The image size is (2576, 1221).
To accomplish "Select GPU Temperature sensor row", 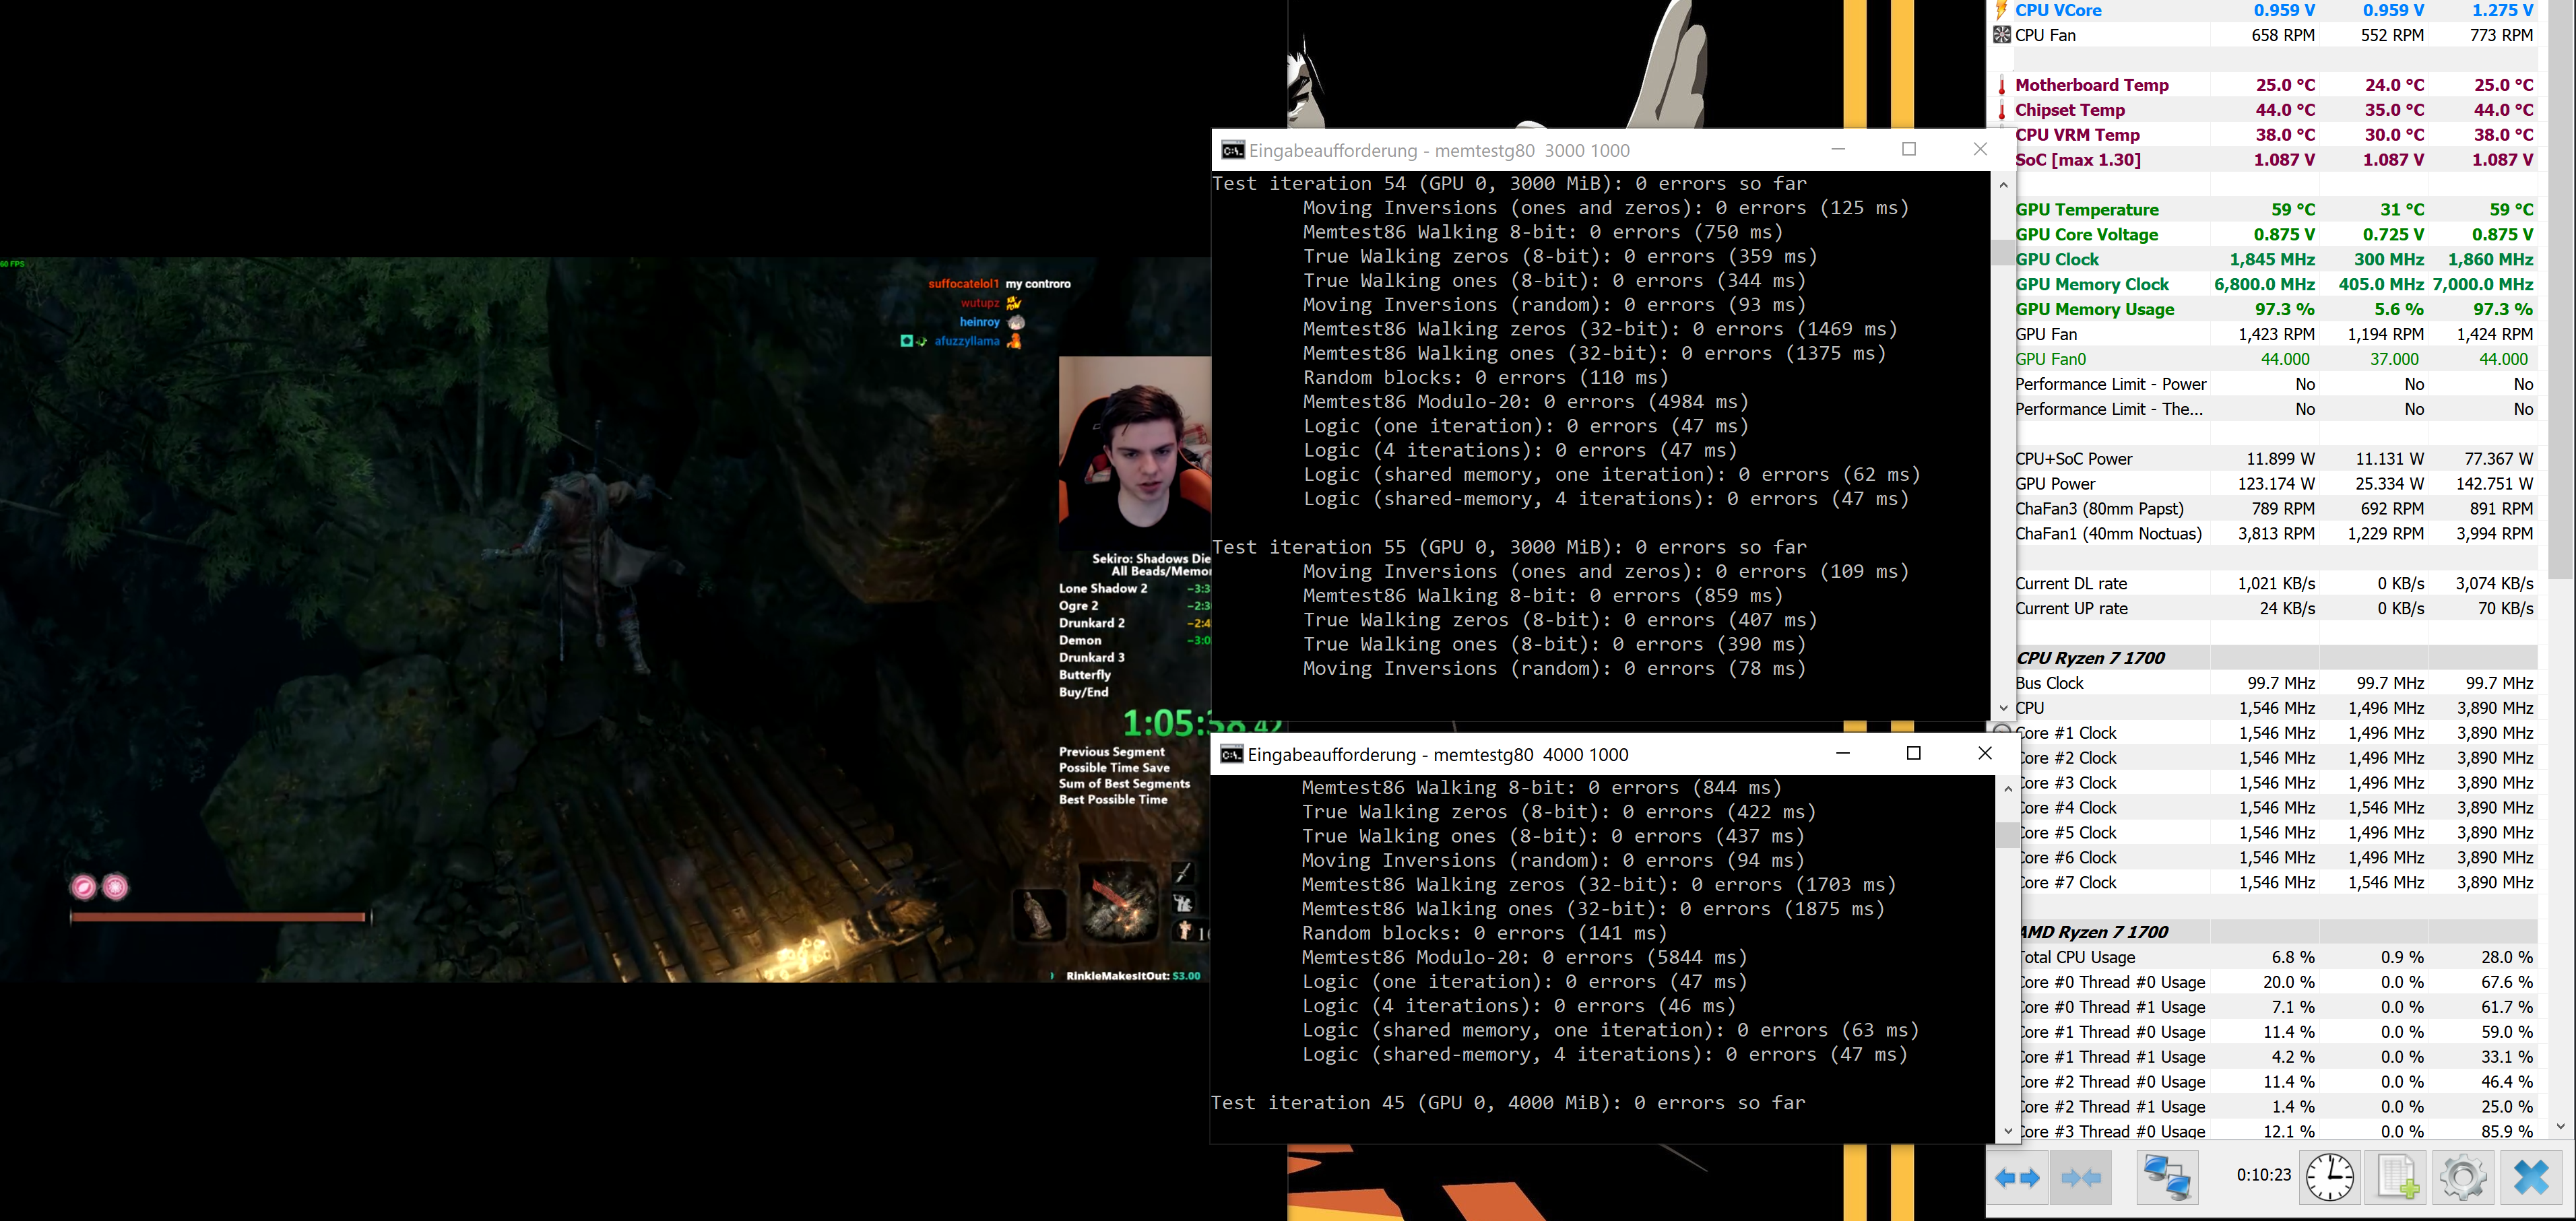I will [2087, 210].
